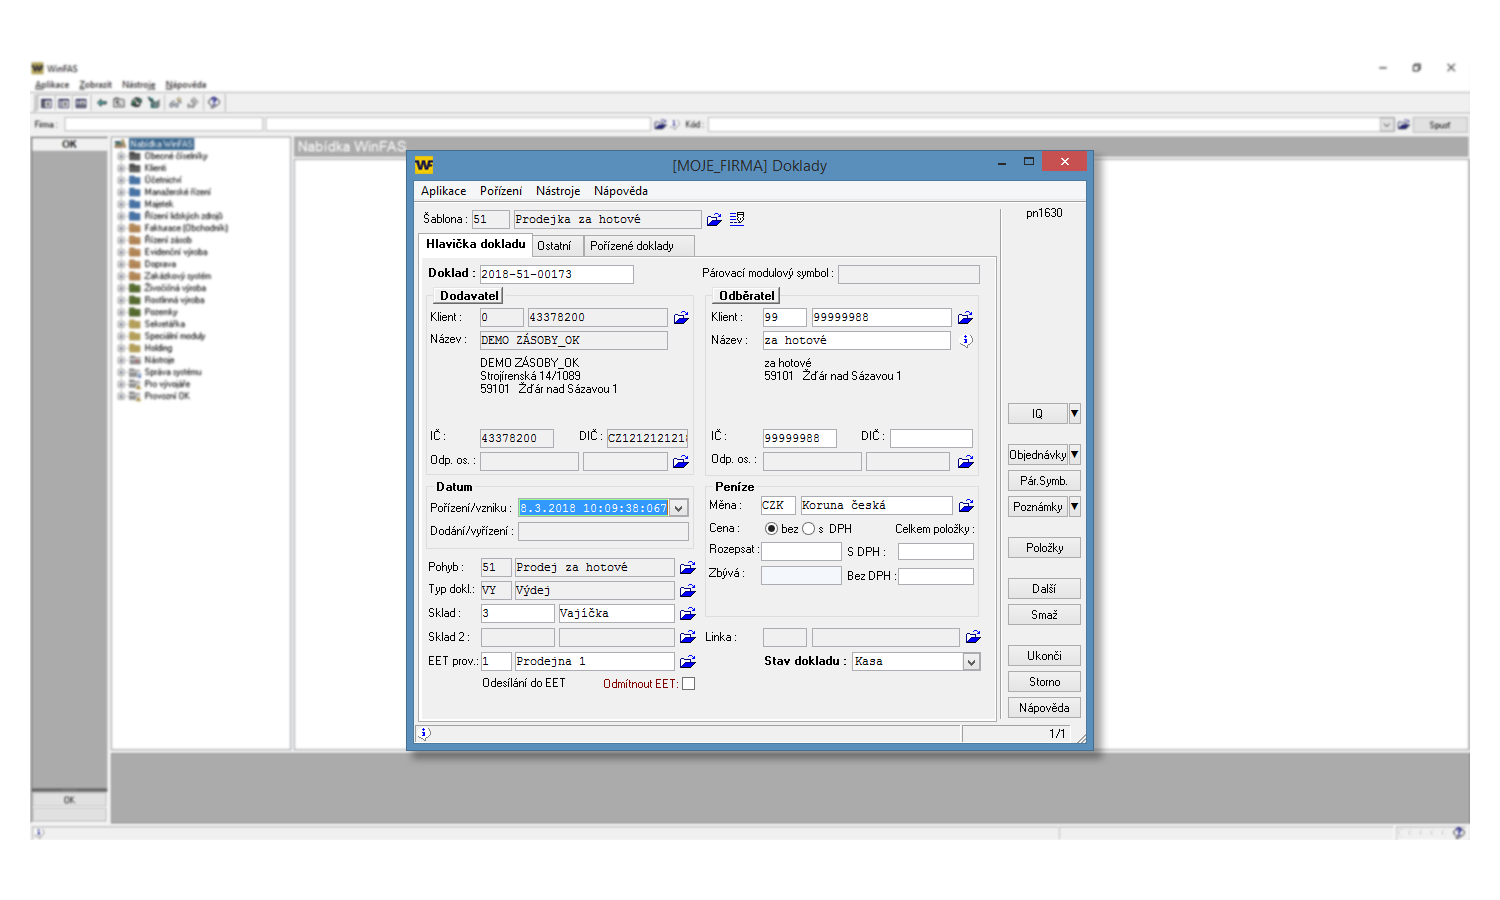The image size is (1500, 900).
Task: Open the Pořízení menu in Doklady window
Action: (501, 191)
